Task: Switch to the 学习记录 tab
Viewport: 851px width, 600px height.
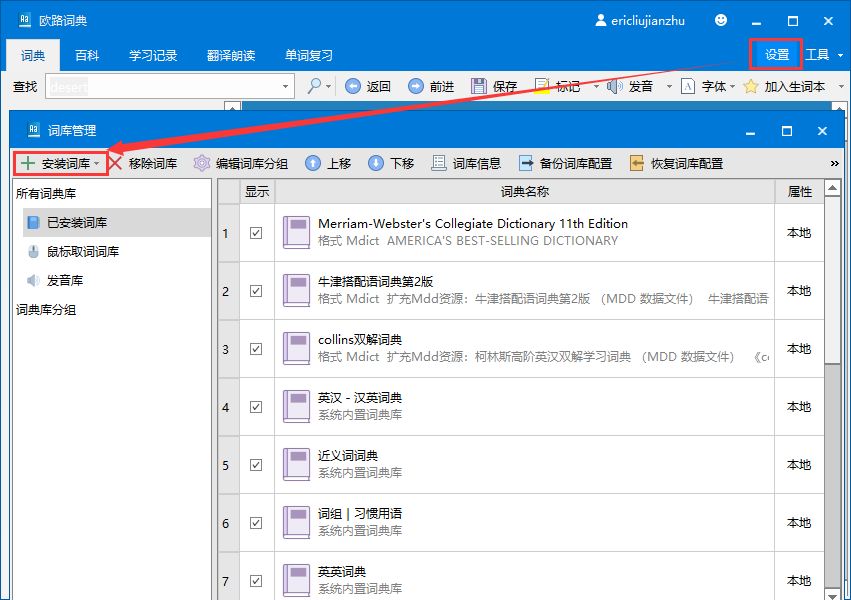Action: 153,55
